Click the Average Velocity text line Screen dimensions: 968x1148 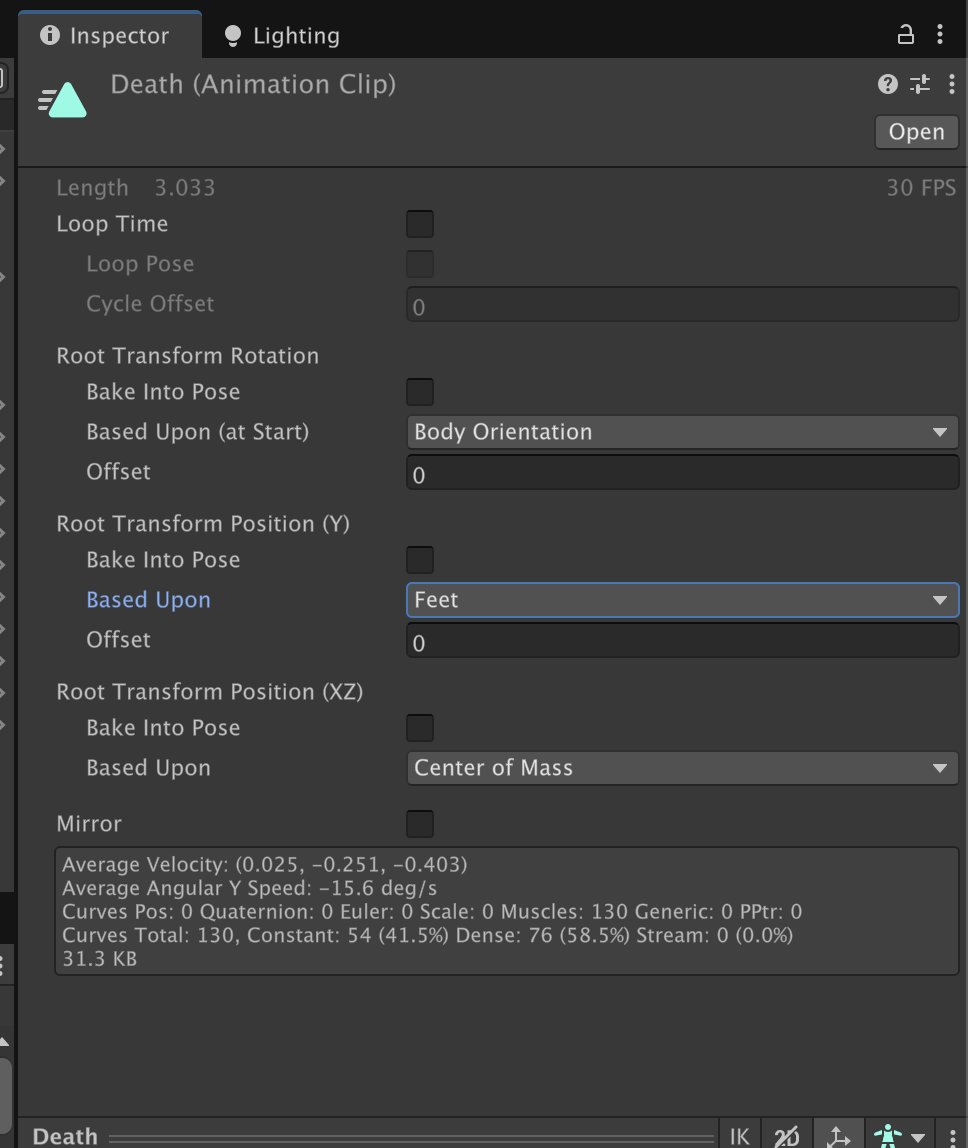click(x=264, y=865)
